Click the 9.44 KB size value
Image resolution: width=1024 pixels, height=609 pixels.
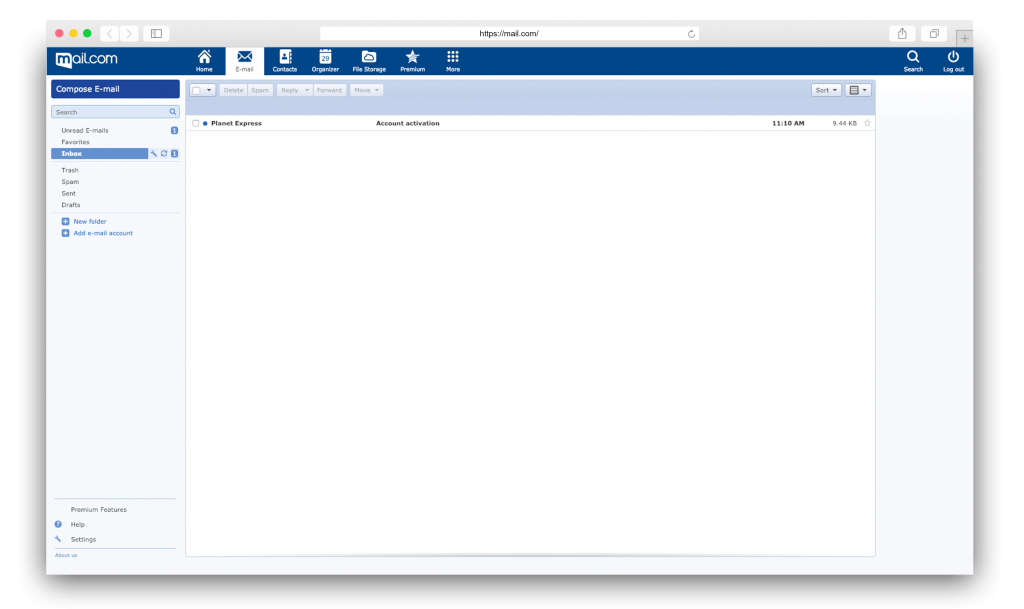844,123
